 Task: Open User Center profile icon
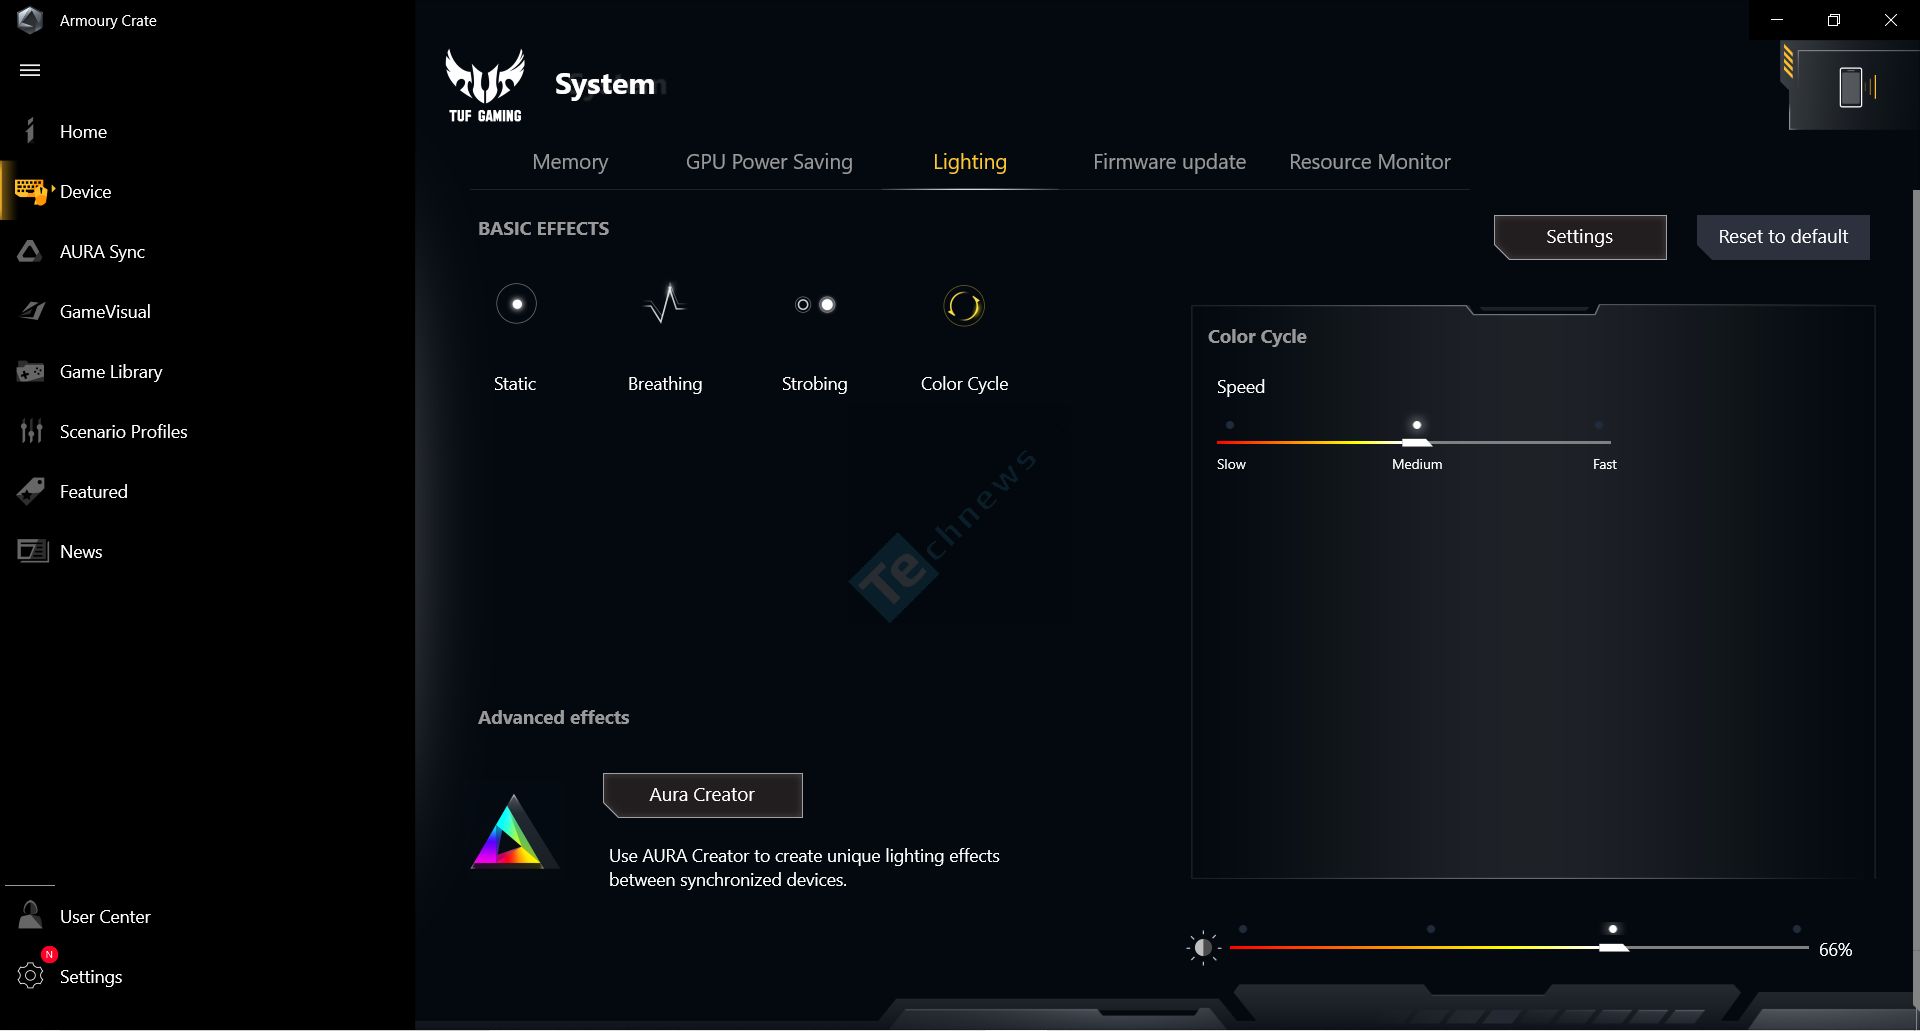[x=30, y=915]
